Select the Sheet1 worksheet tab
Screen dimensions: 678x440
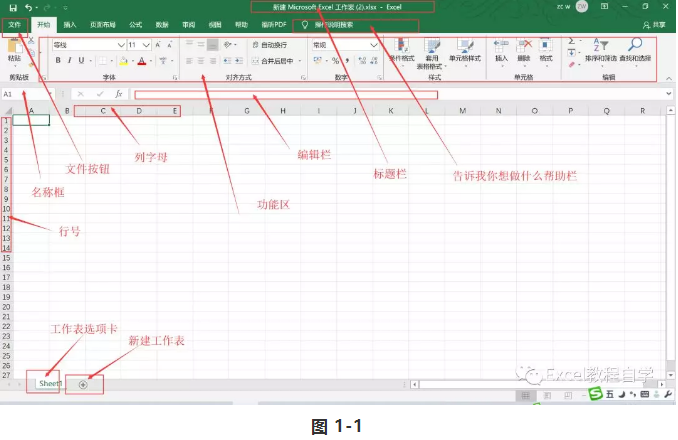click(50, 383)
